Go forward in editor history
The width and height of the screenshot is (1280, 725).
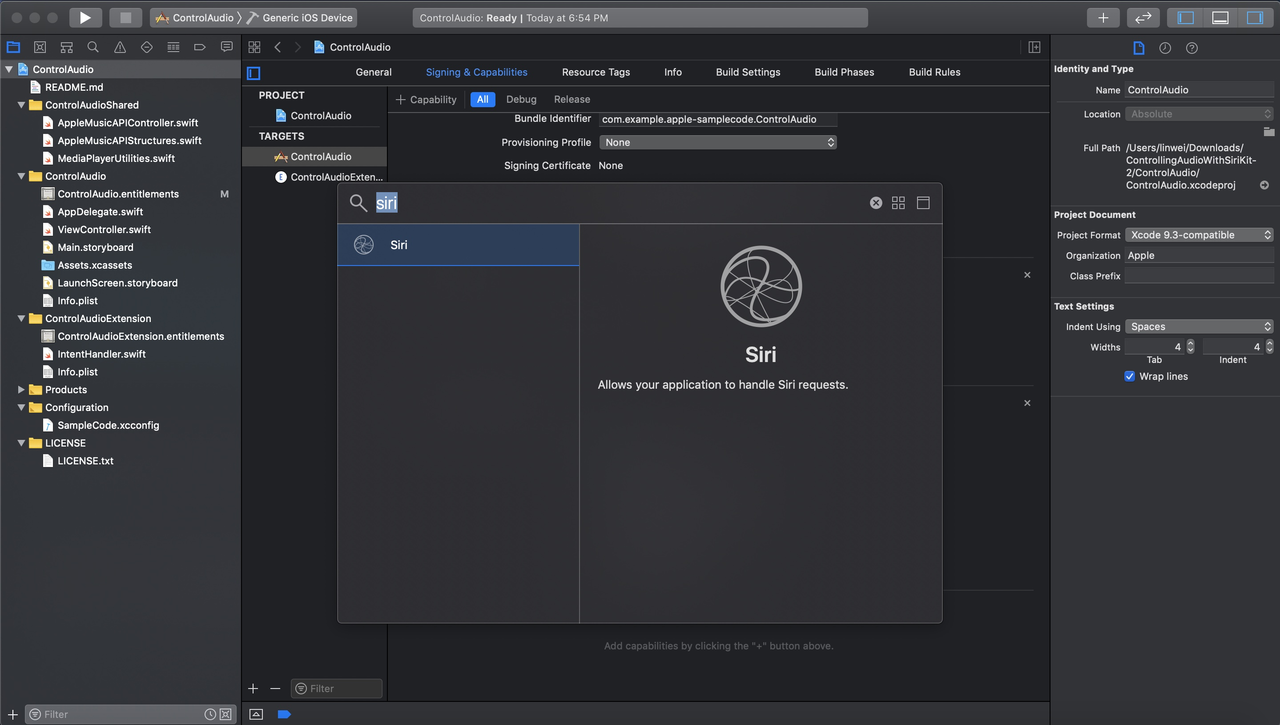pos(297,47)
